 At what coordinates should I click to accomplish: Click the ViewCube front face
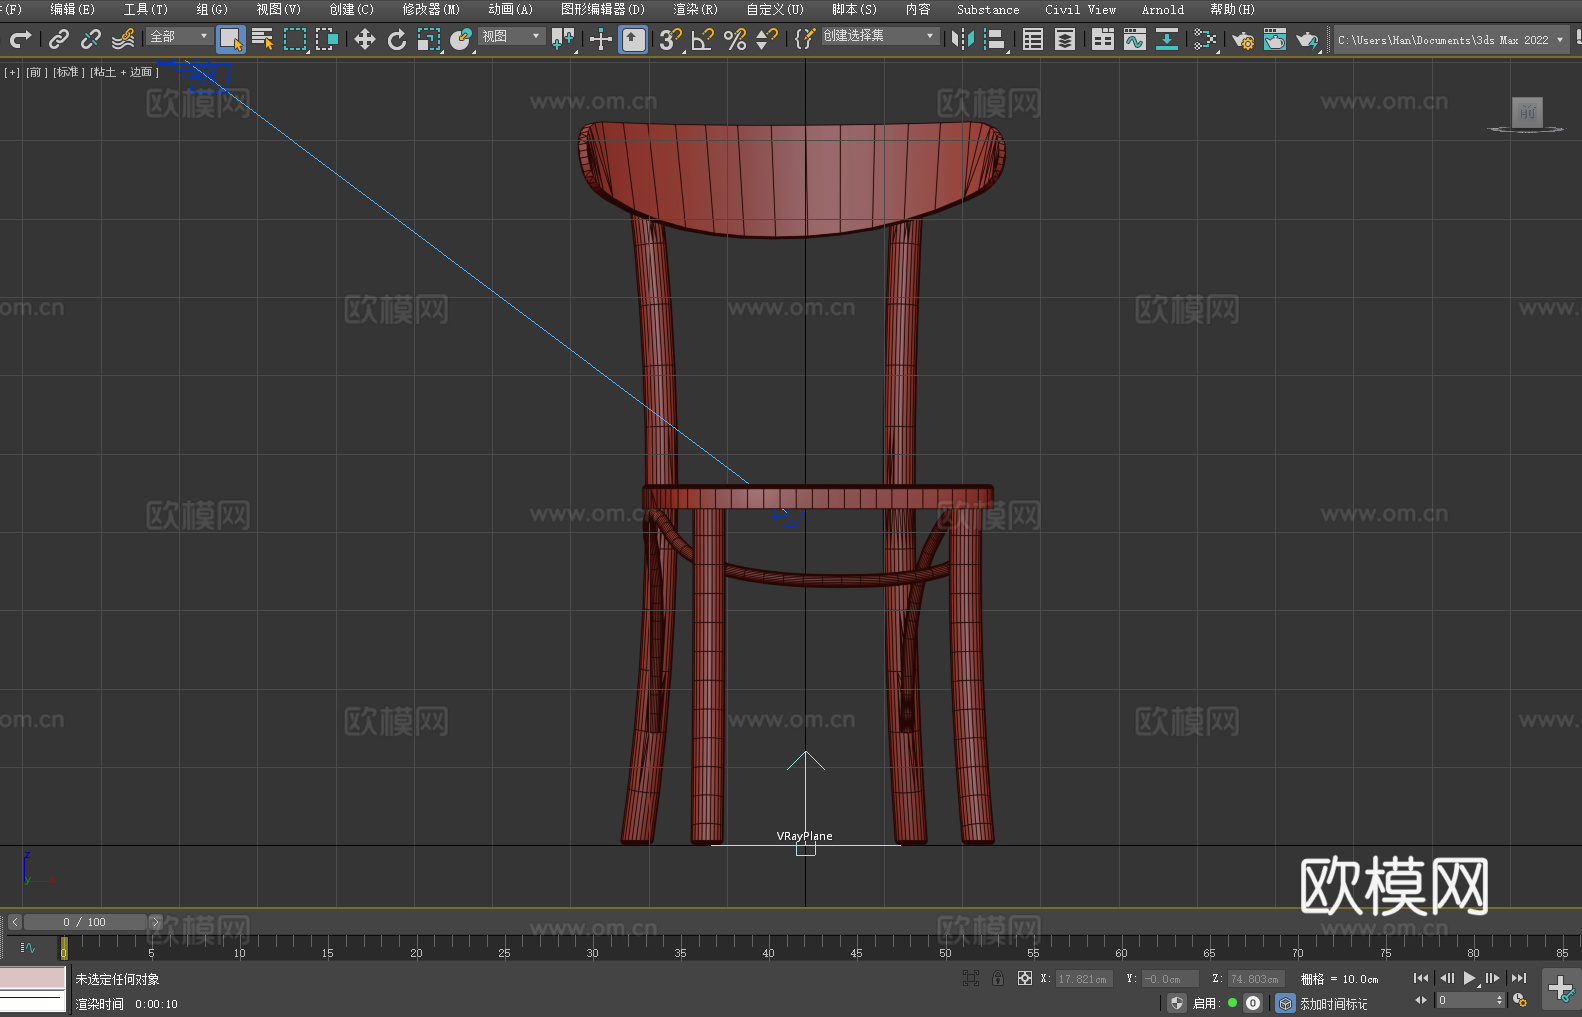(1527, 112)
